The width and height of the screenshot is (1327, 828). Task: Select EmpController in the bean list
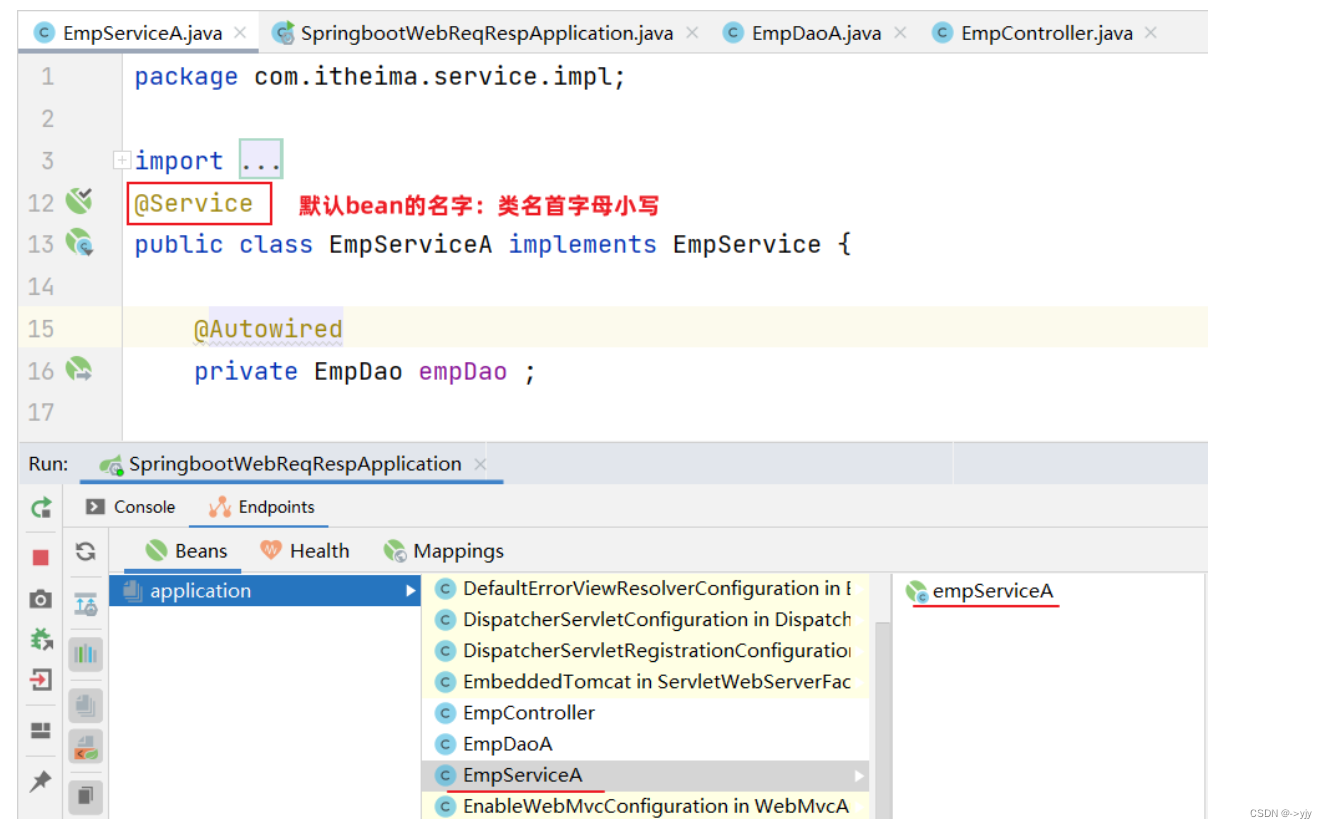coord(528,712)
